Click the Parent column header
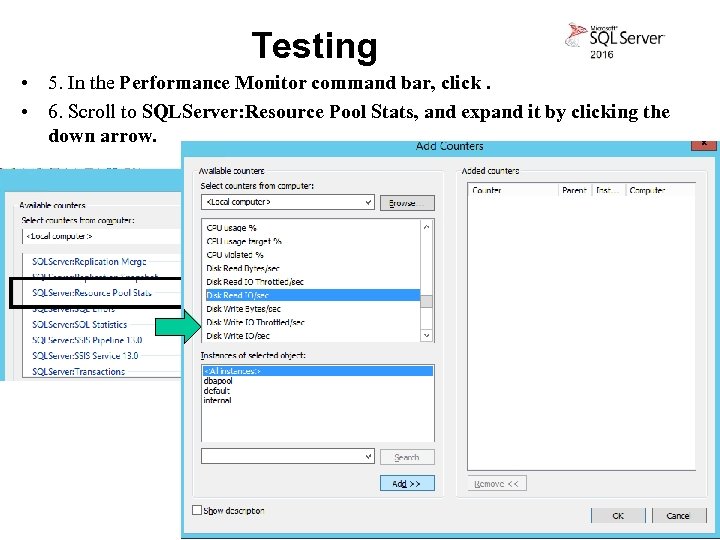Screen dimensions: 720x540 (x=574, y=190)
